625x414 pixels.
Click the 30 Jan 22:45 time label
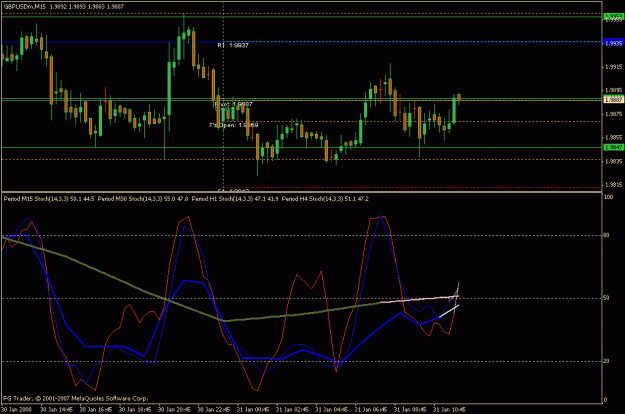(214, 409)
